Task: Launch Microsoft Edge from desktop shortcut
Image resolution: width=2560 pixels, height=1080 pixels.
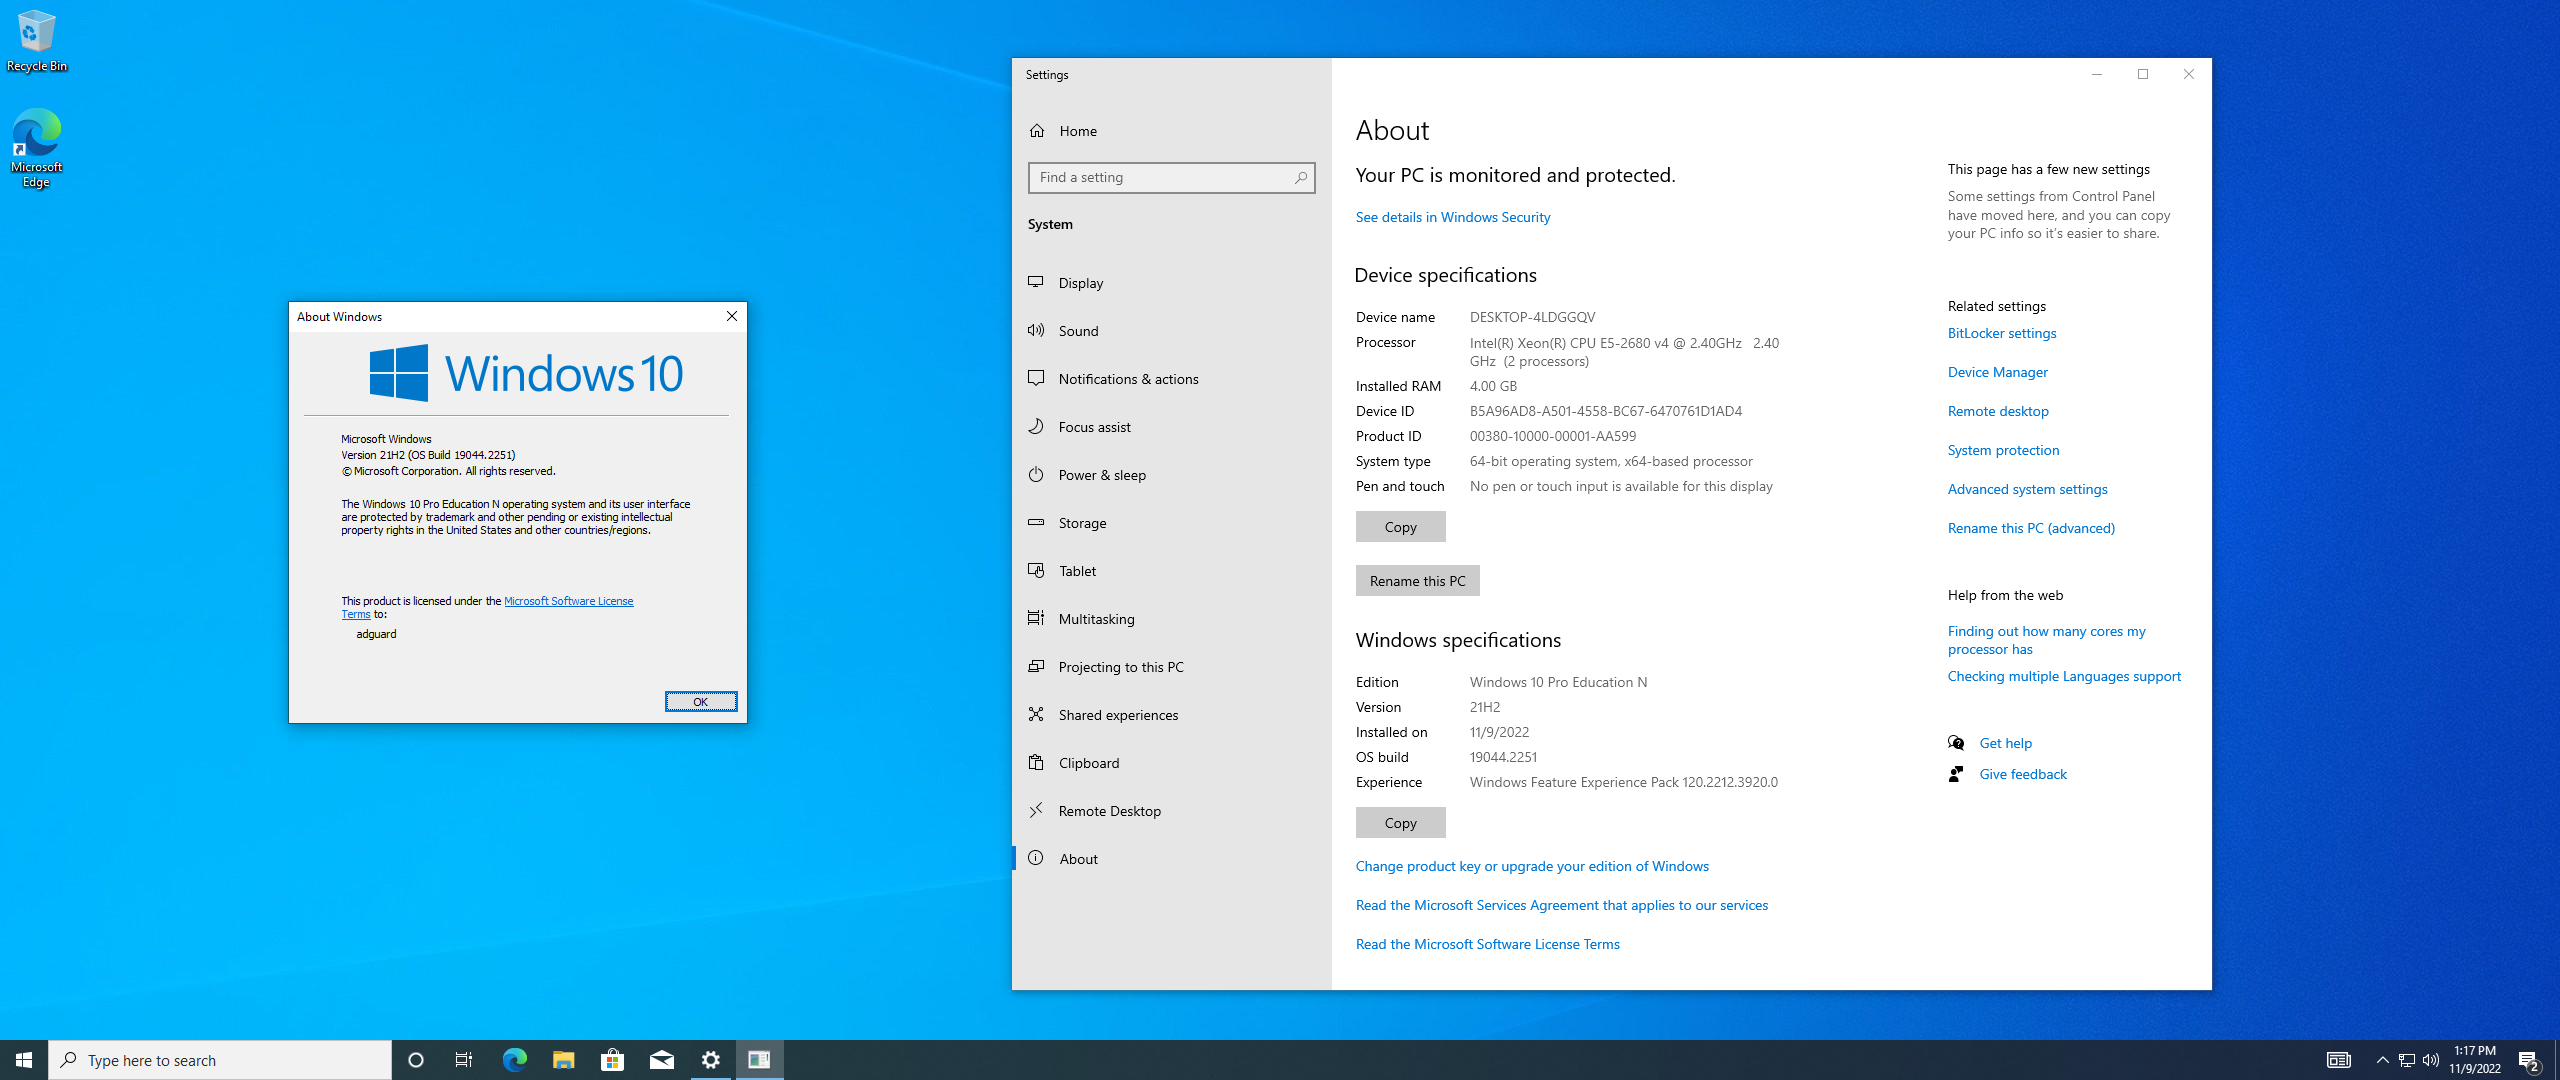Action: pyautogui.click(x=36, y=147)
